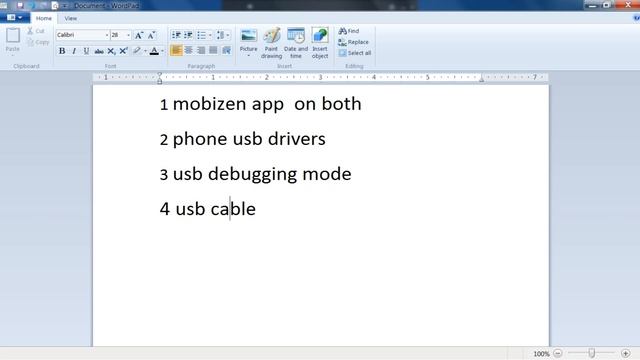Open the WordPad file menu button
Viewport: 640px width, 360px height.
[15, 18]
